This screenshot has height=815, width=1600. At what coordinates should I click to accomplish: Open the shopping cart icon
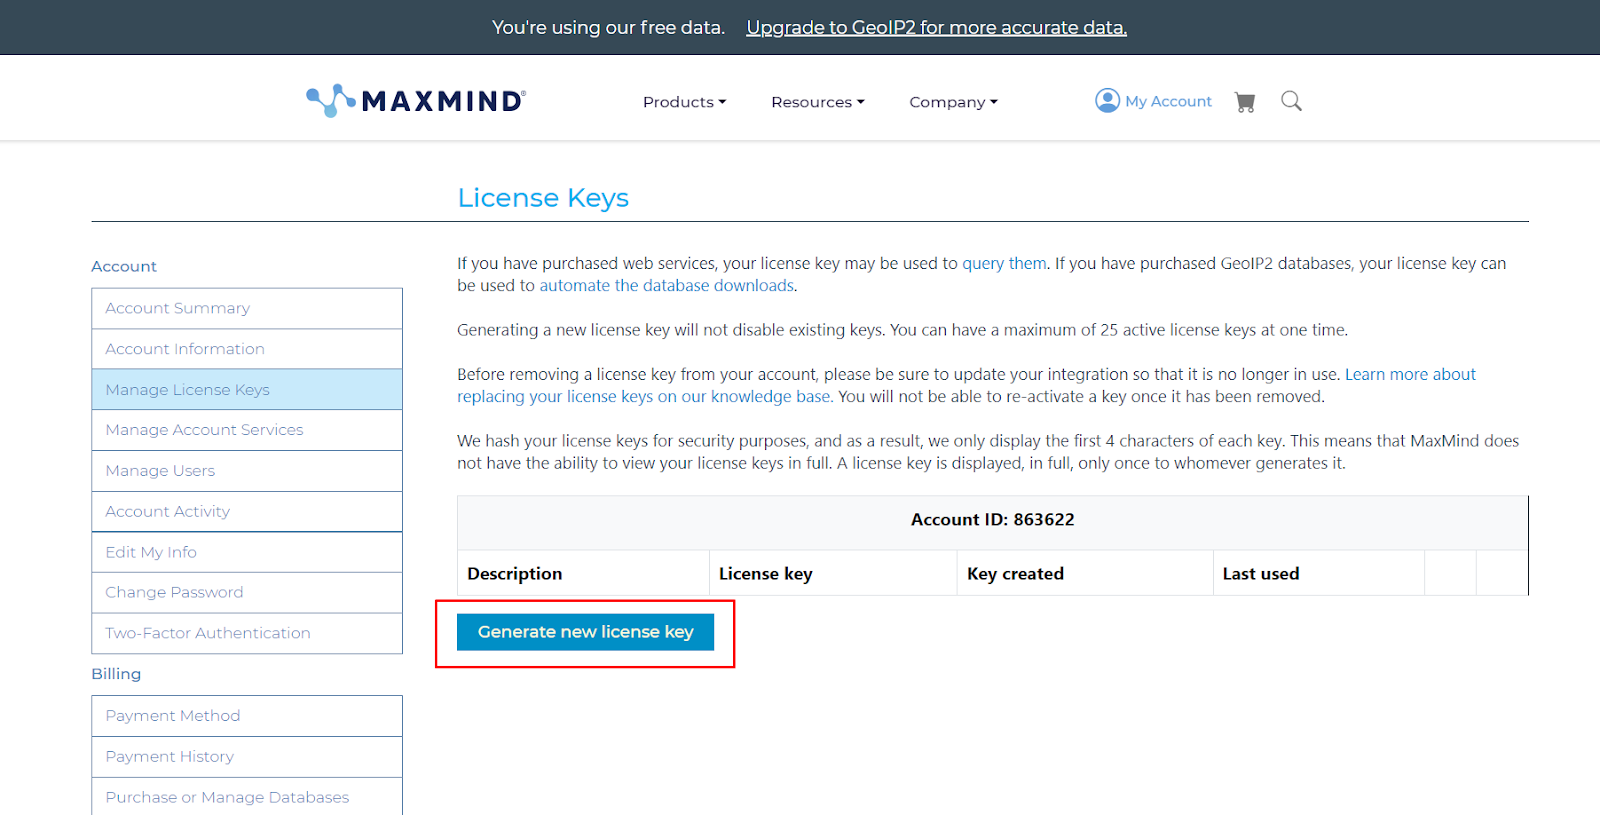tap(1245, 102)
